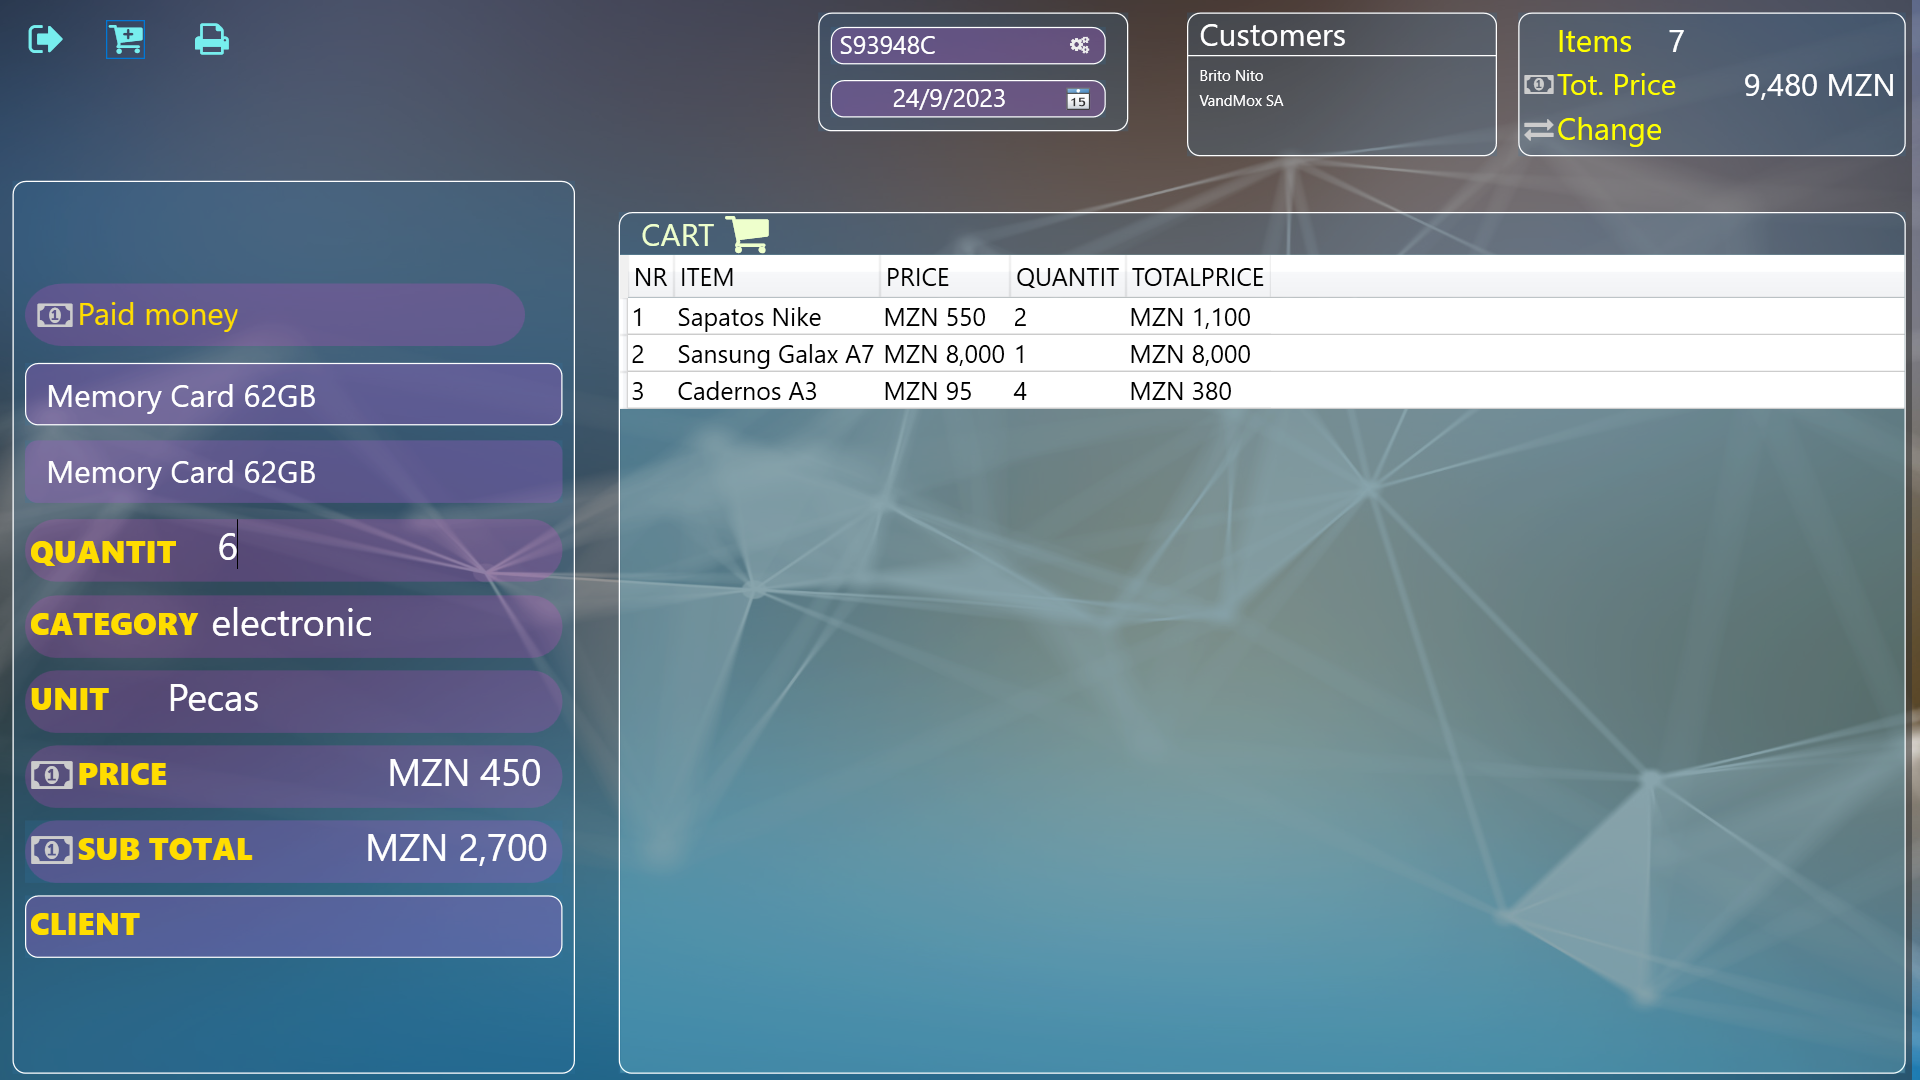Click the shopping cart icon beside CART

pos(748,234)
